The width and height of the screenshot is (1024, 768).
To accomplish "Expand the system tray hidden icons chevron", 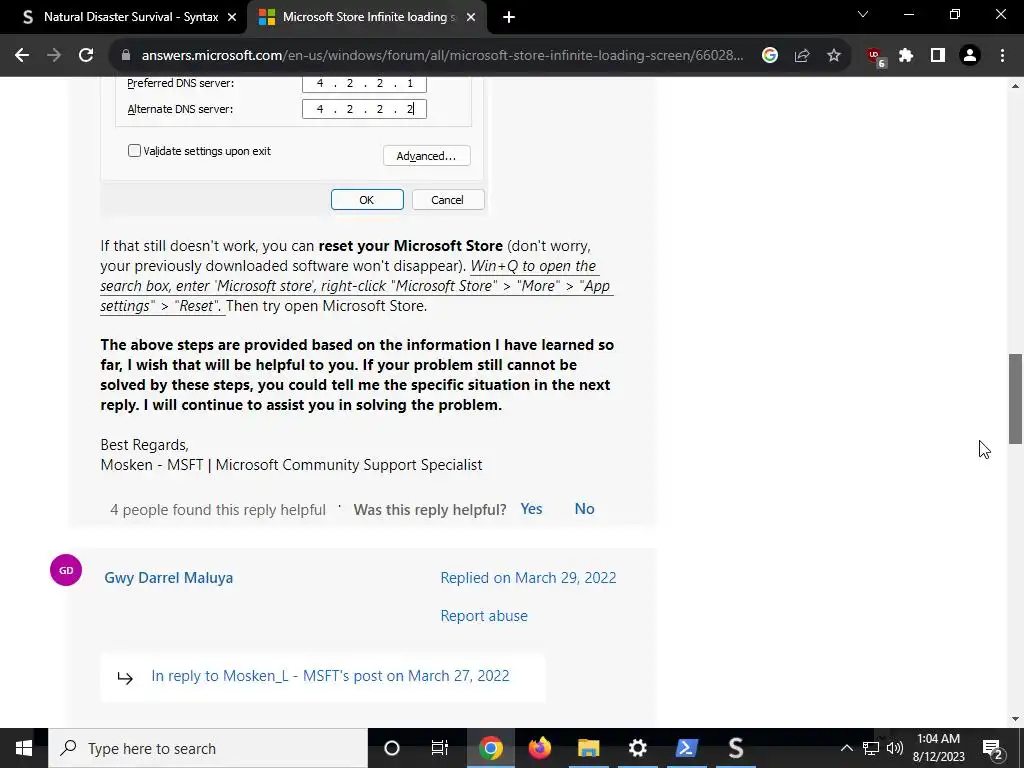I will coord(846,748).
